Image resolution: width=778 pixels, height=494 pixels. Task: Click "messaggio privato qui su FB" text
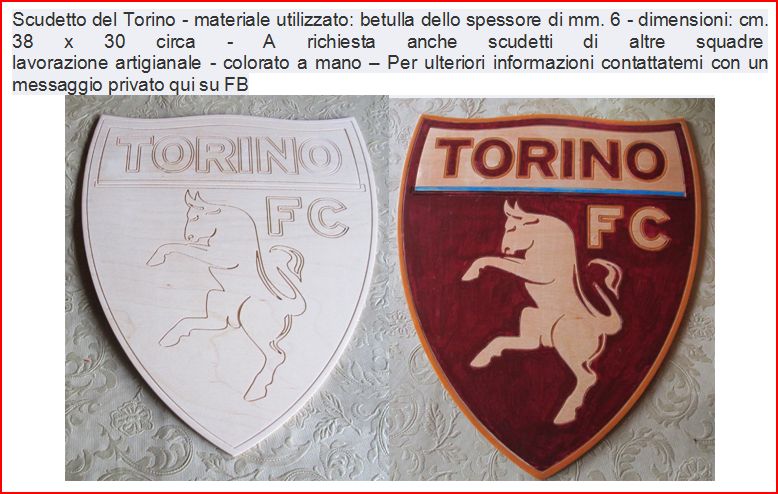[x=130, y=85]
